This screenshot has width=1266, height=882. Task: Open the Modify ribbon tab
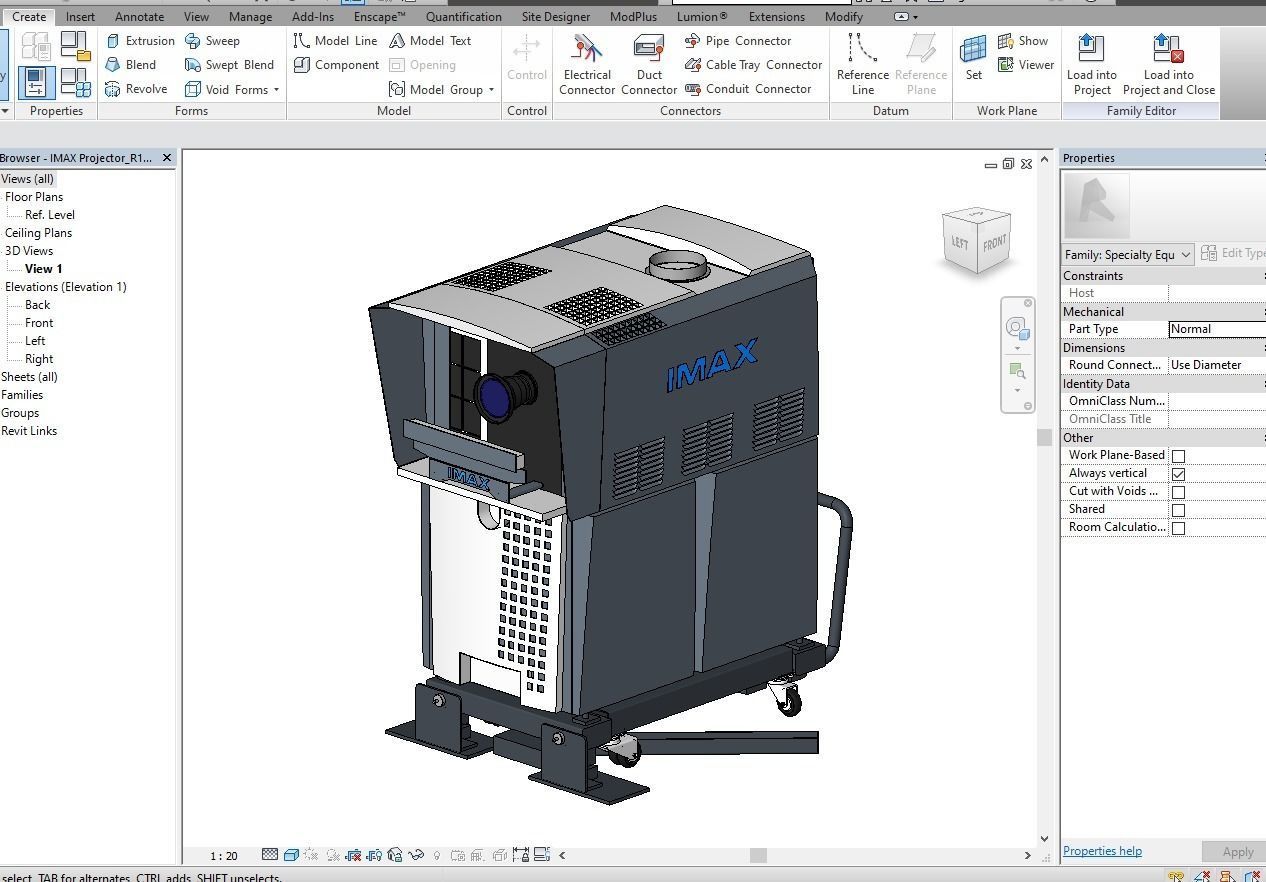point(843,17)
